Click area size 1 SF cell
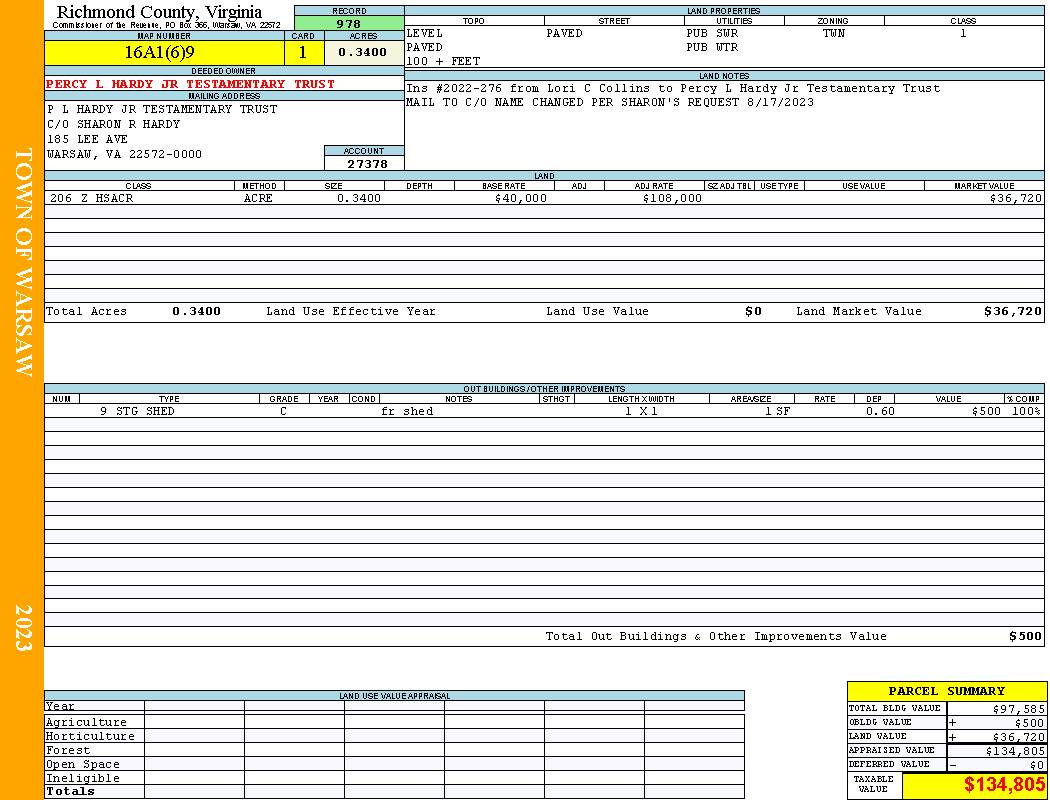Image resolution: width=1050 pixels, height=800 pixels. tap(777, 411)
